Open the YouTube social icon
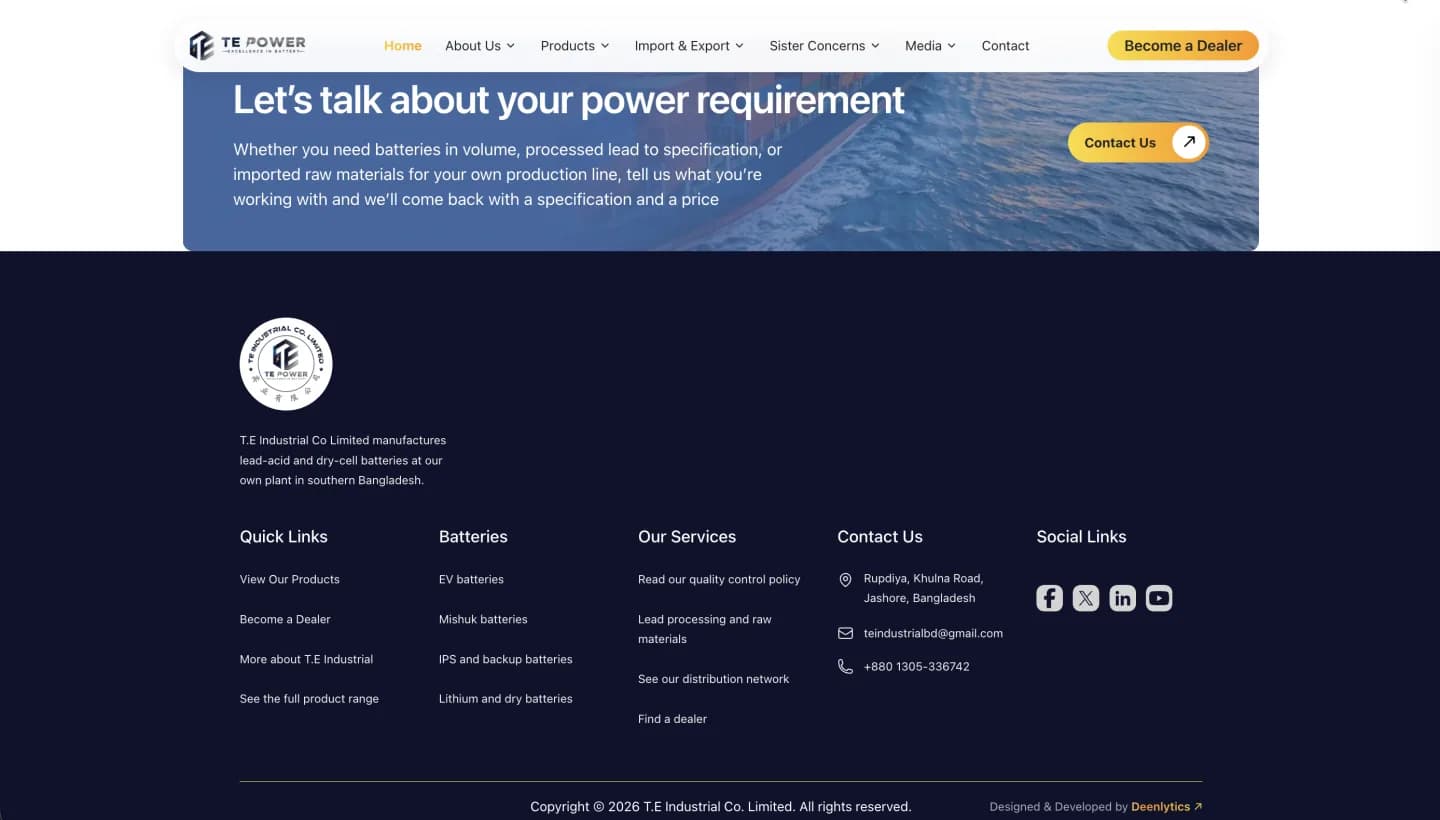This screenshot has height=820, width=1440. point(1159,598)
